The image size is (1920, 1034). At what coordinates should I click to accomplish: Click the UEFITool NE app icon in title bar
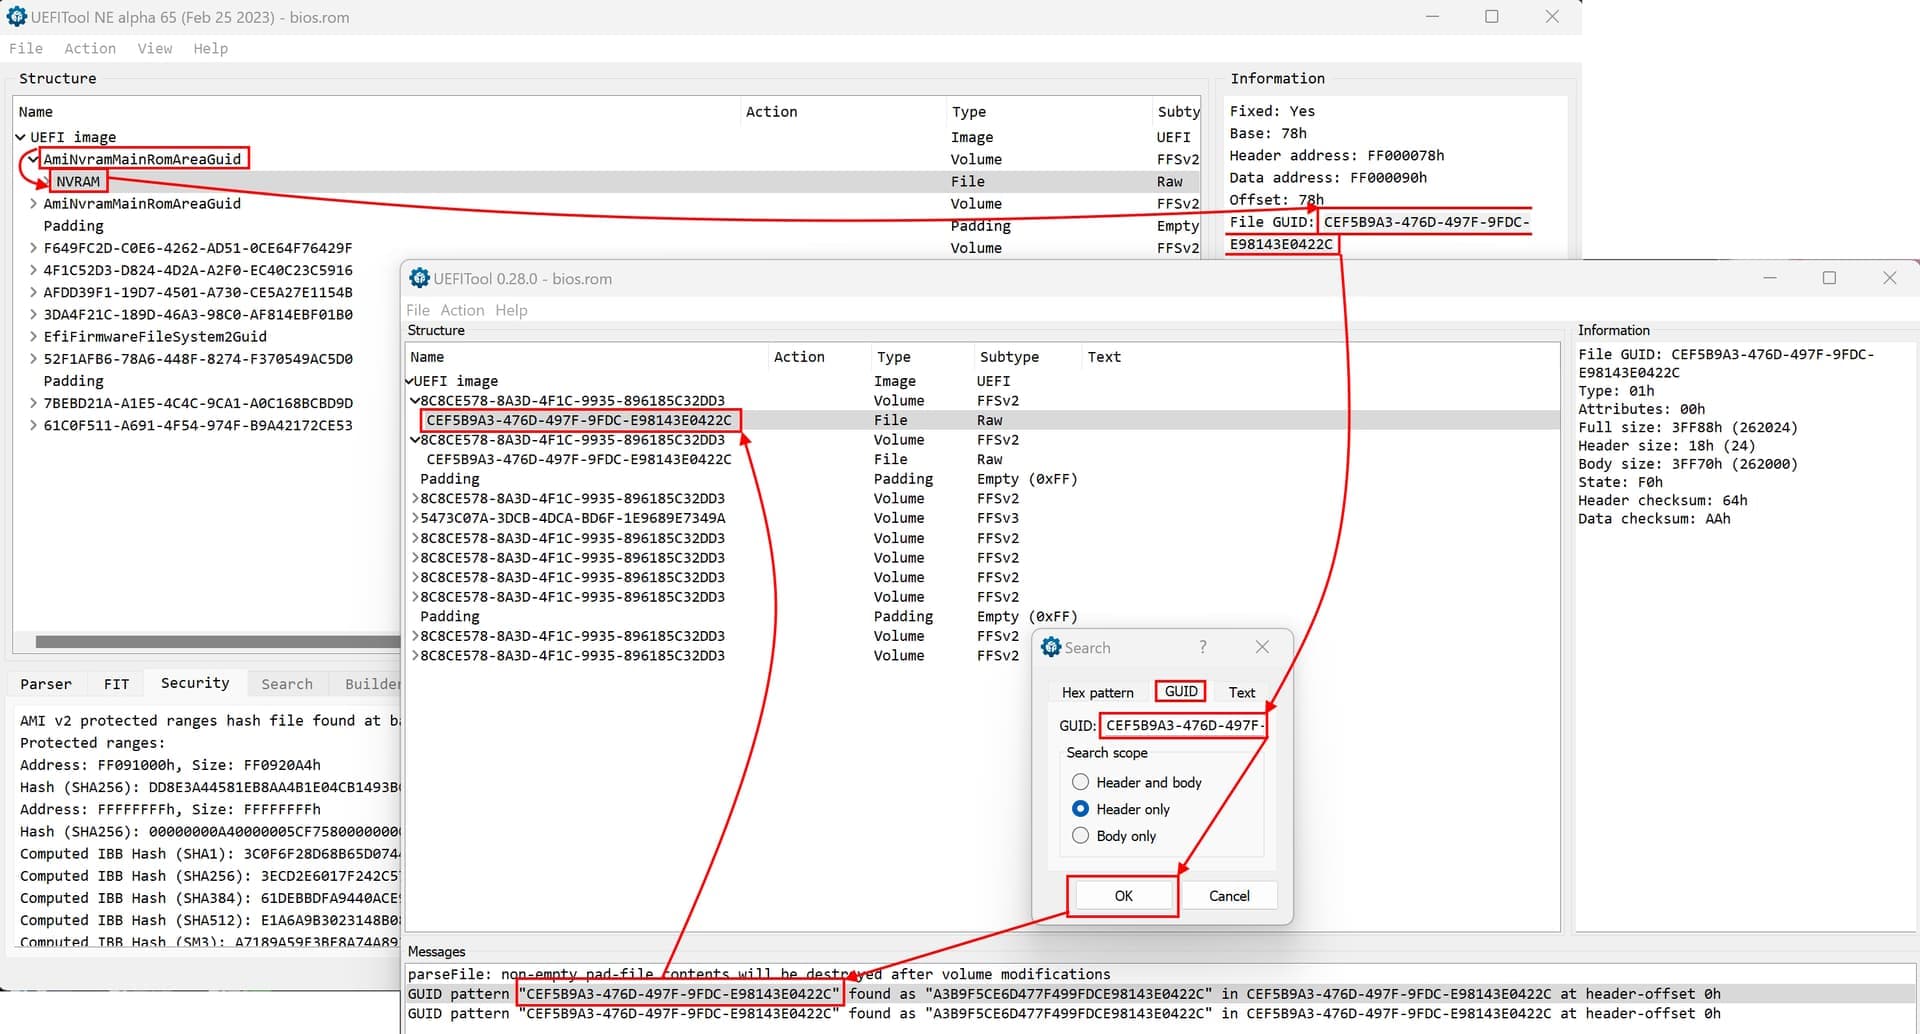click(x=16, y=17)
